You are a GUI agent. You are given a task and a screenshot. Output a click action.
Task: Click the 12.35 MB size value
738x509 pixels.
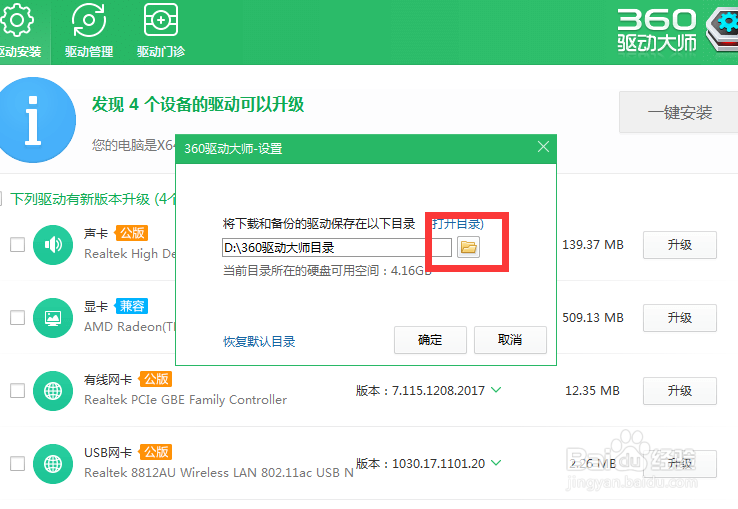pos(592,391)
